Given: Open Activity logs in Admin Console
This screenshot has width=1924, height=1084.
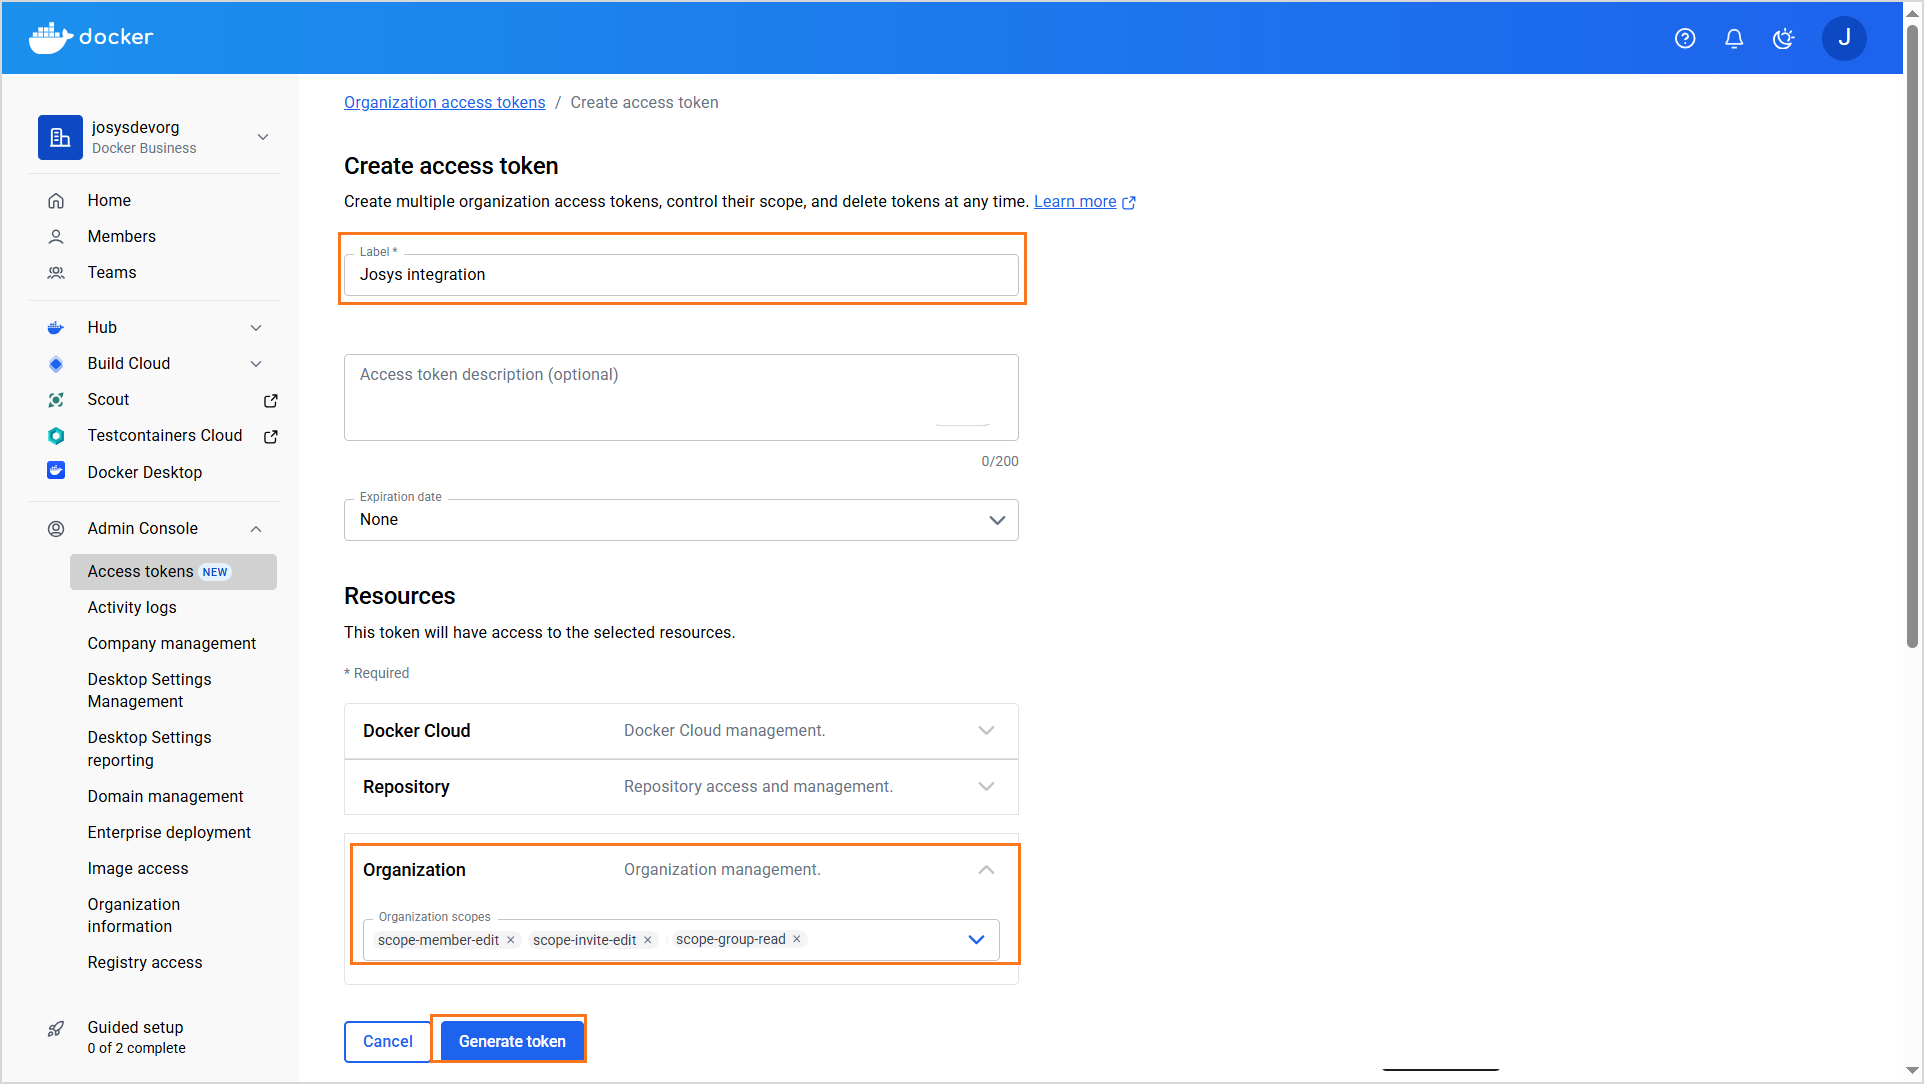Looking at the screenshot, I should pyautogui.click(x=132, y=608).
